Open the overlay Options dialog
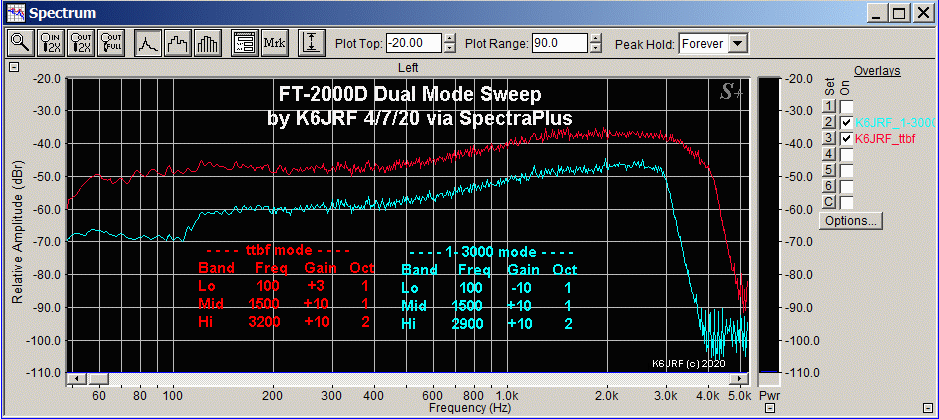This screenshot has width=939, height=419. [850, 221]
